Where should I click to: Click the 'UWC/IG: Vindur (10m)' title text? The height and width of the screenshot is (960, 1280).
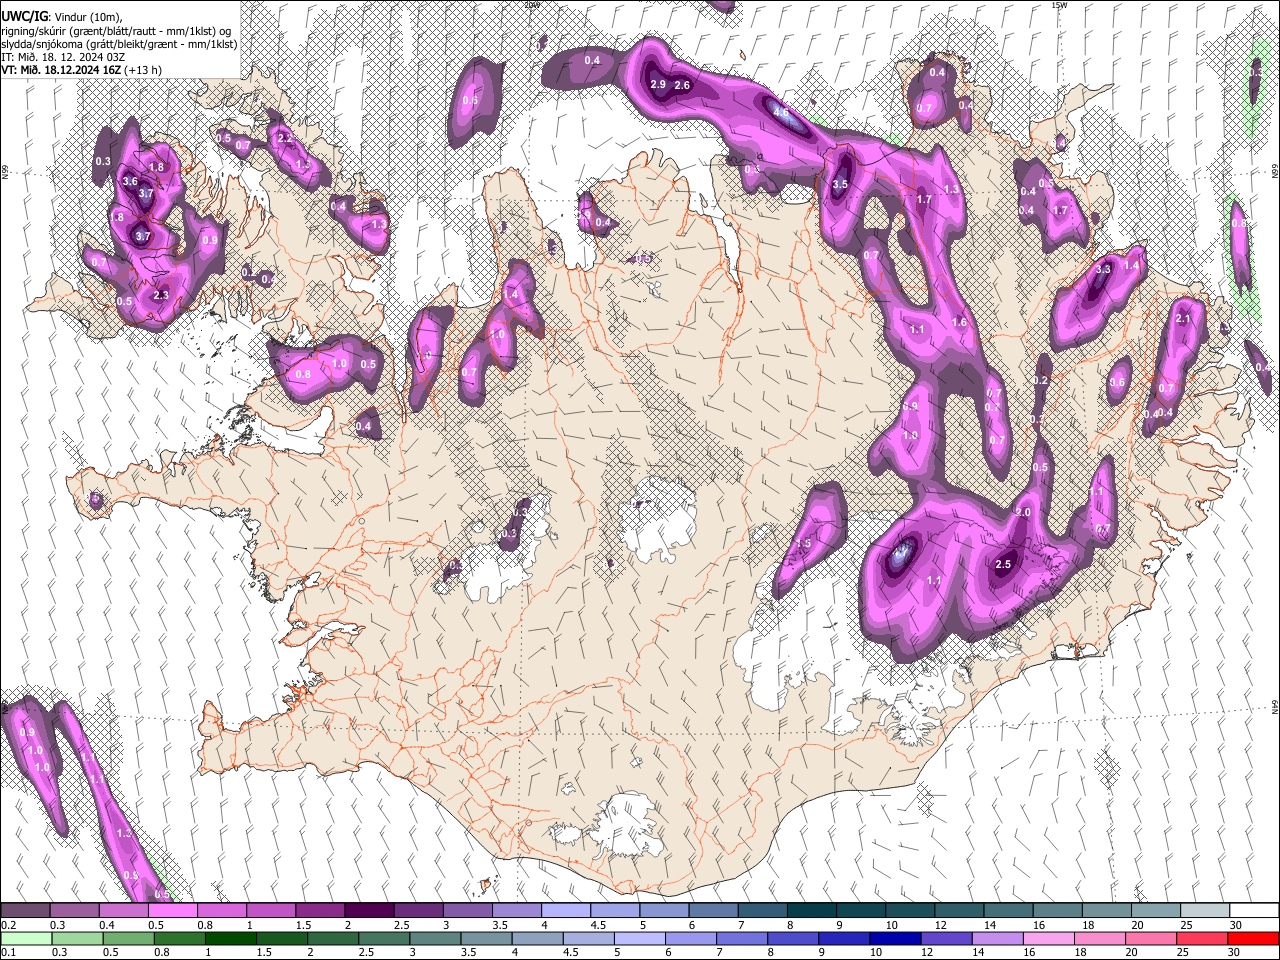(62, 17)
